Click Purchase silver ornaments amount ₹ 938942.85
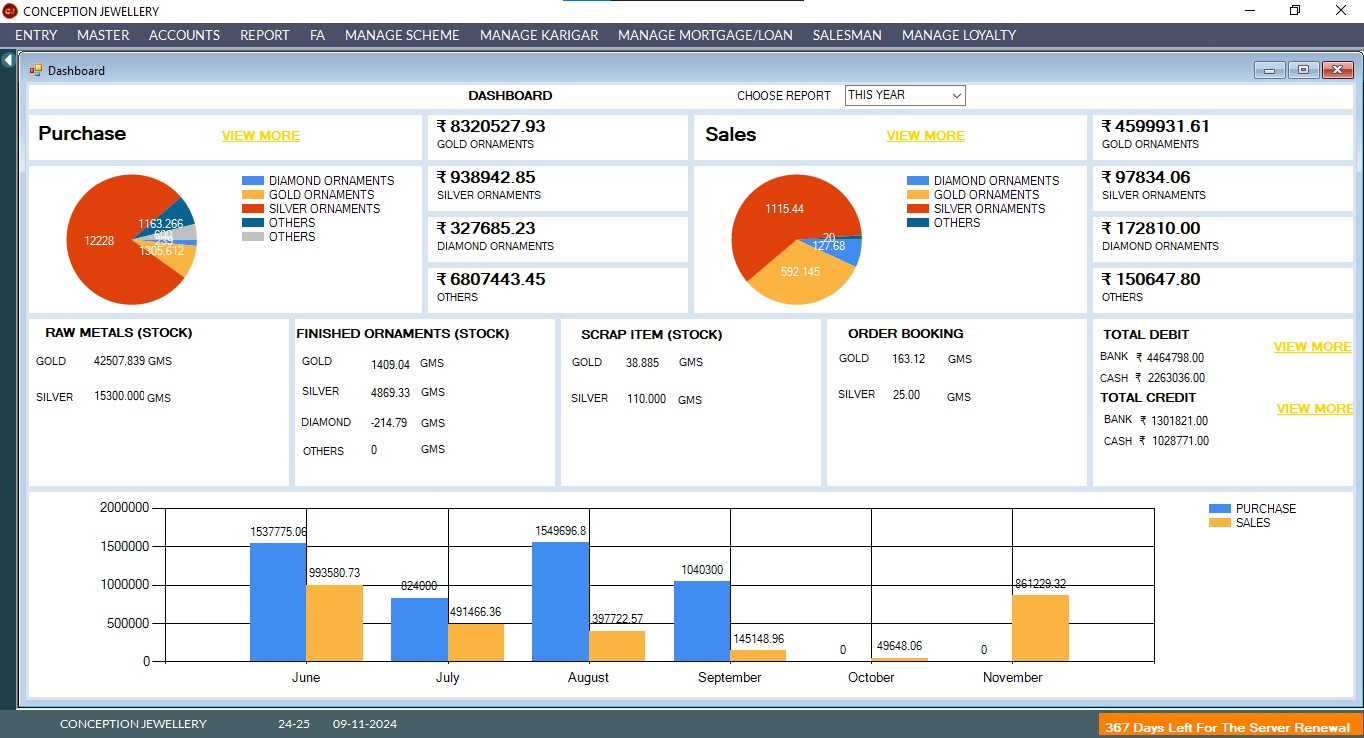The height and width of the screenshot is (738, 1364). (x=486, y=177)
